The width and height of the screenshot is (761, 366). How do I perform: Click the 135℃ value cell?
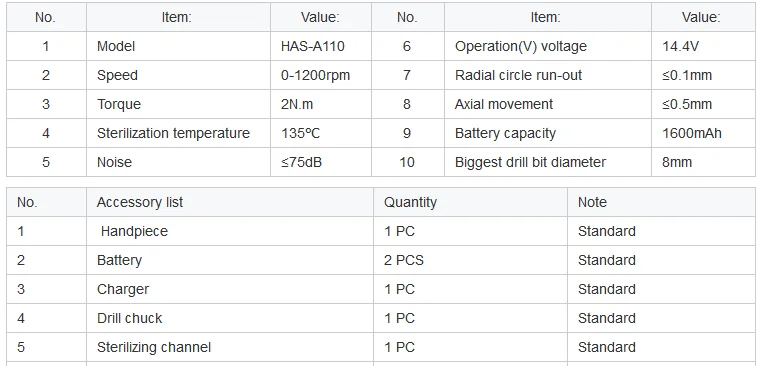pyautogui.click(x=321, y=133)
